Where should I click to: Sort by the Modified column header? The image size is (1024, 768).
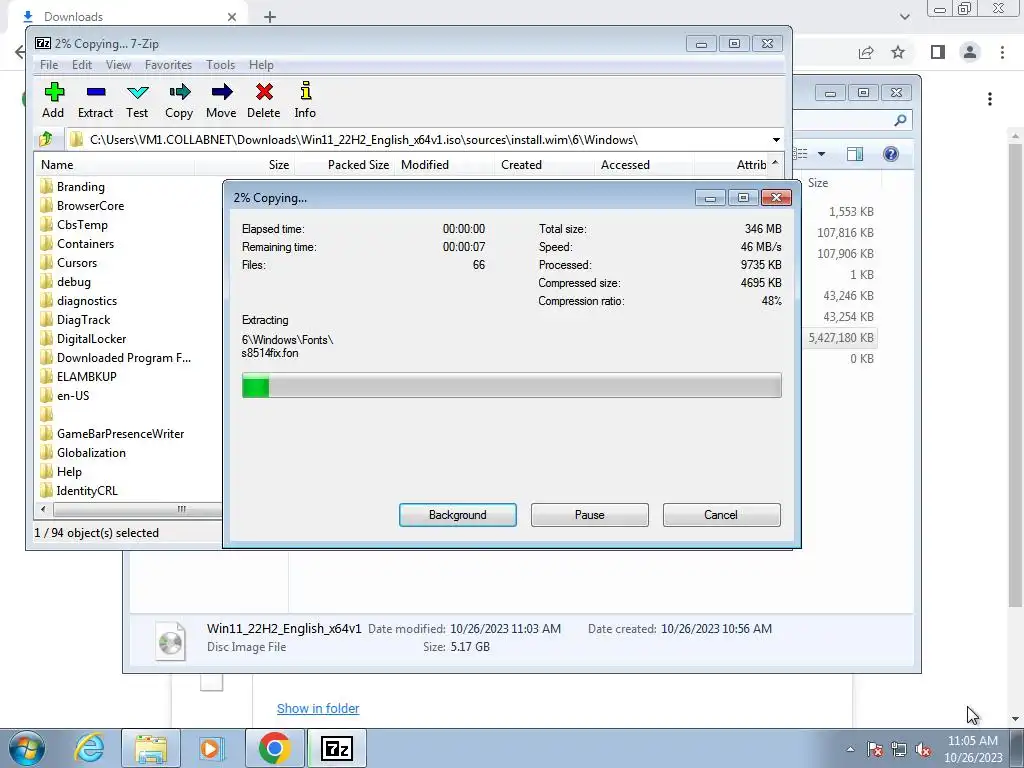pos(444,165)
